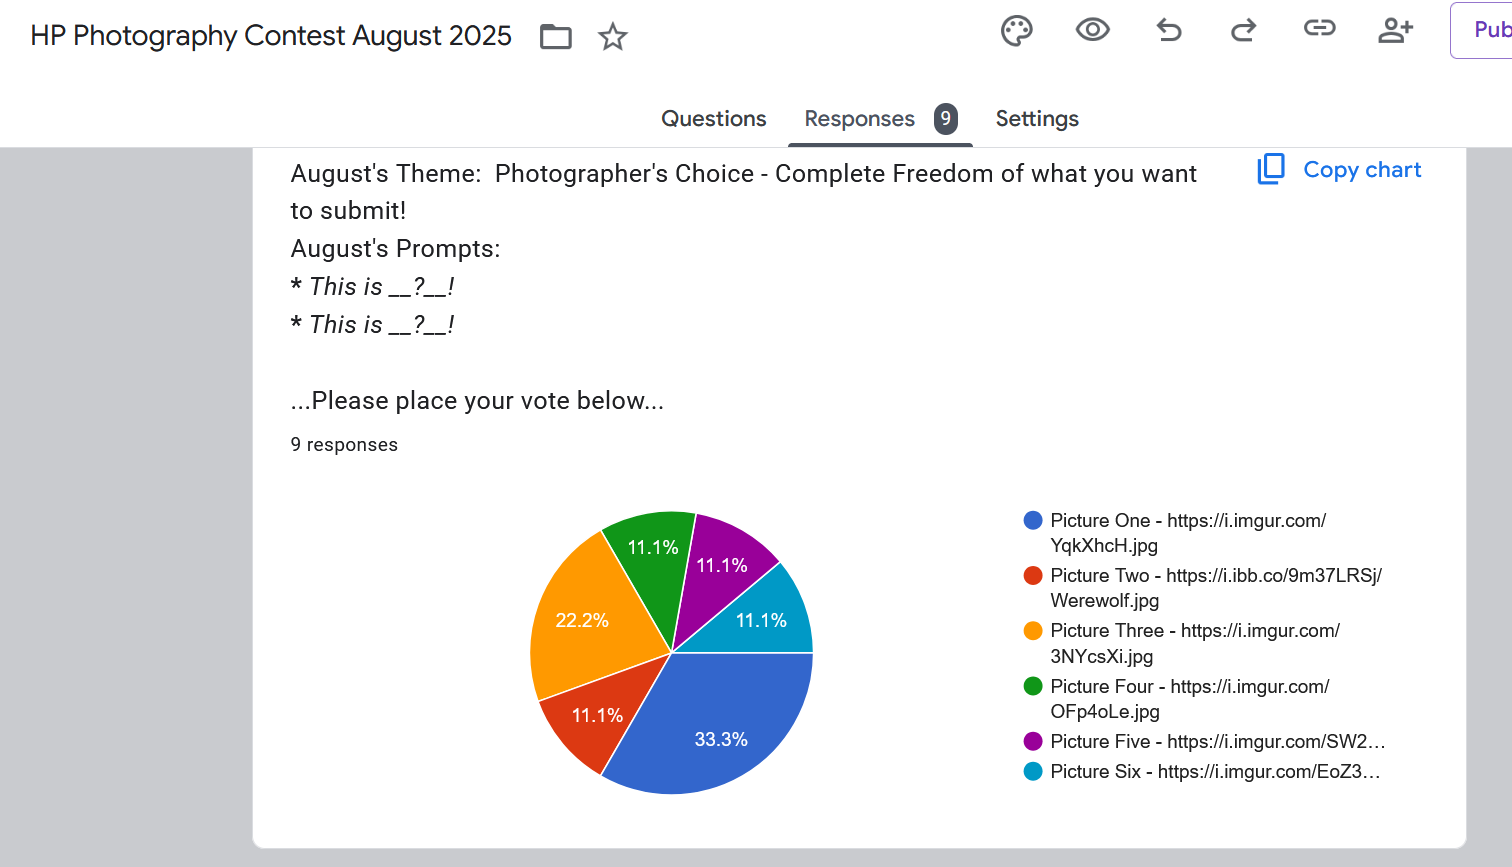Star the HP Photography Contest form
This screenshot has width=1512, height=867.
pos(612,37)
